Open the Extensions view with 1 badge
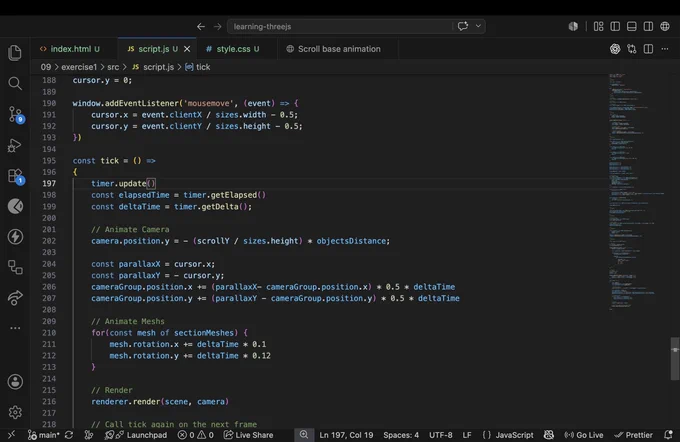The image size is (680, 442). 16,176
